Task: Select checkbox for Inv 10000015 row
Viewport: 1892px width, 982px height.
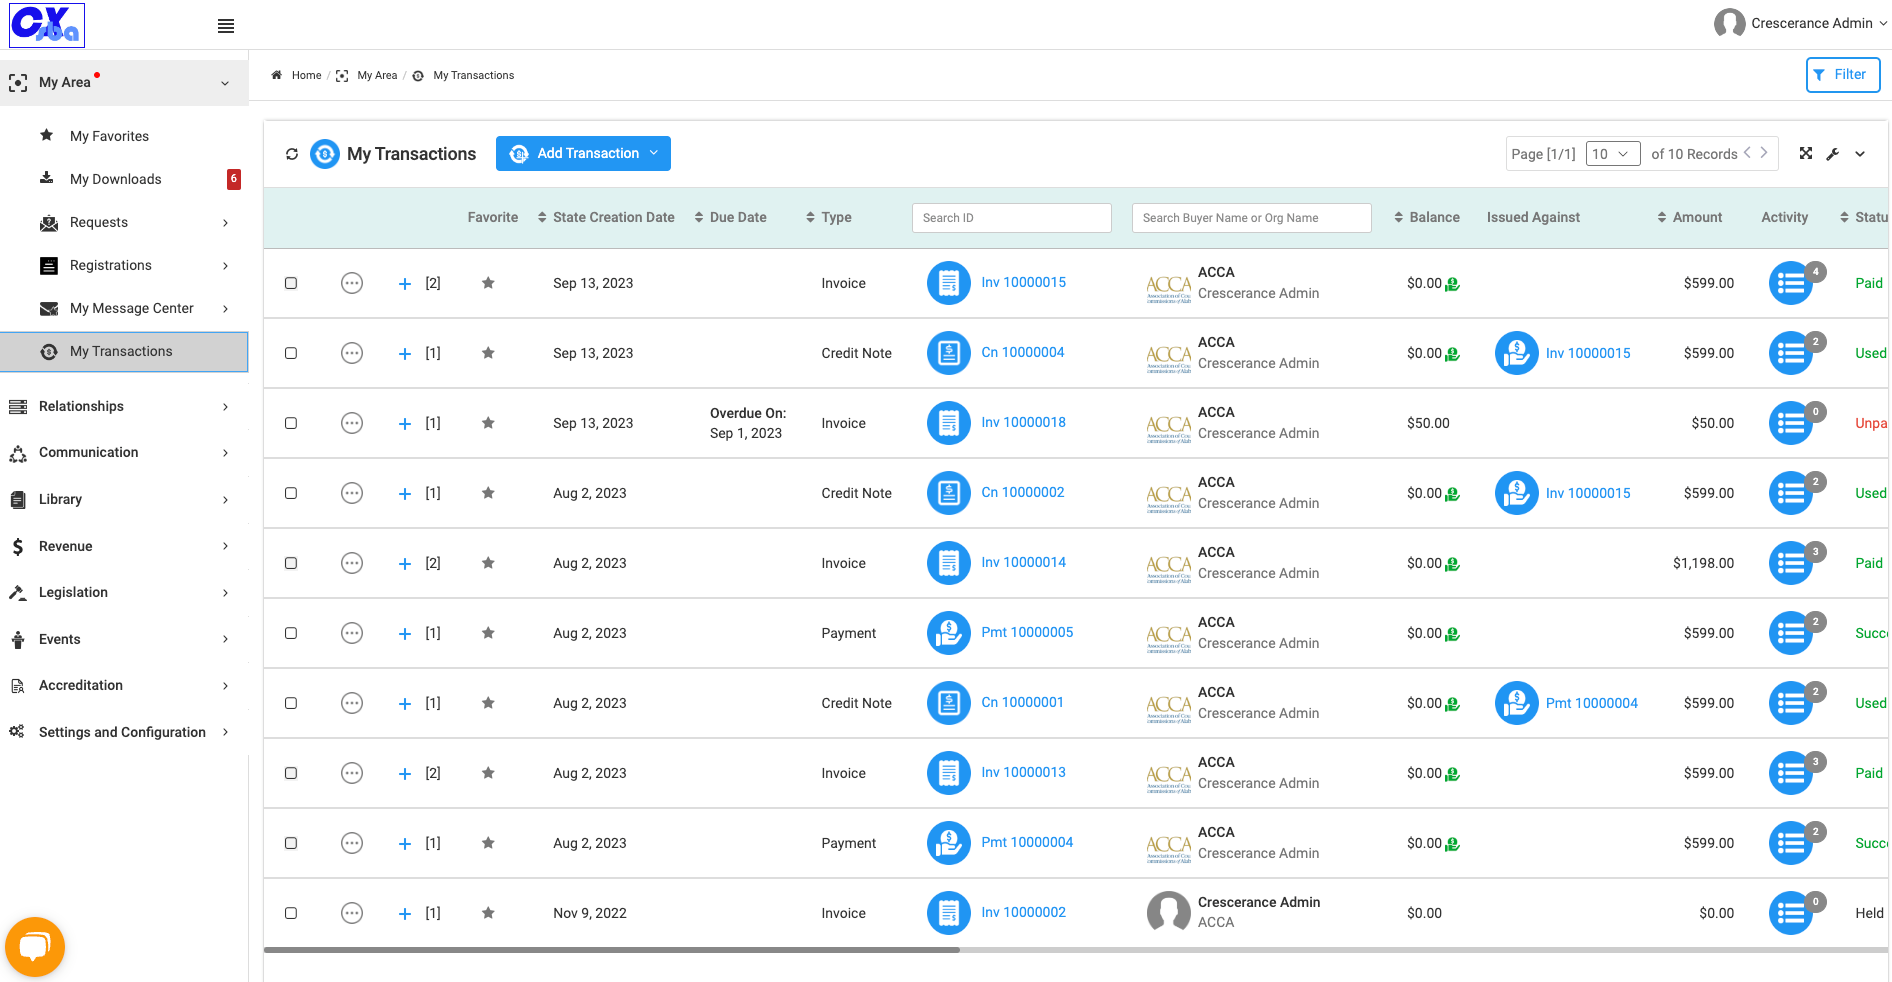Action: 291,283
